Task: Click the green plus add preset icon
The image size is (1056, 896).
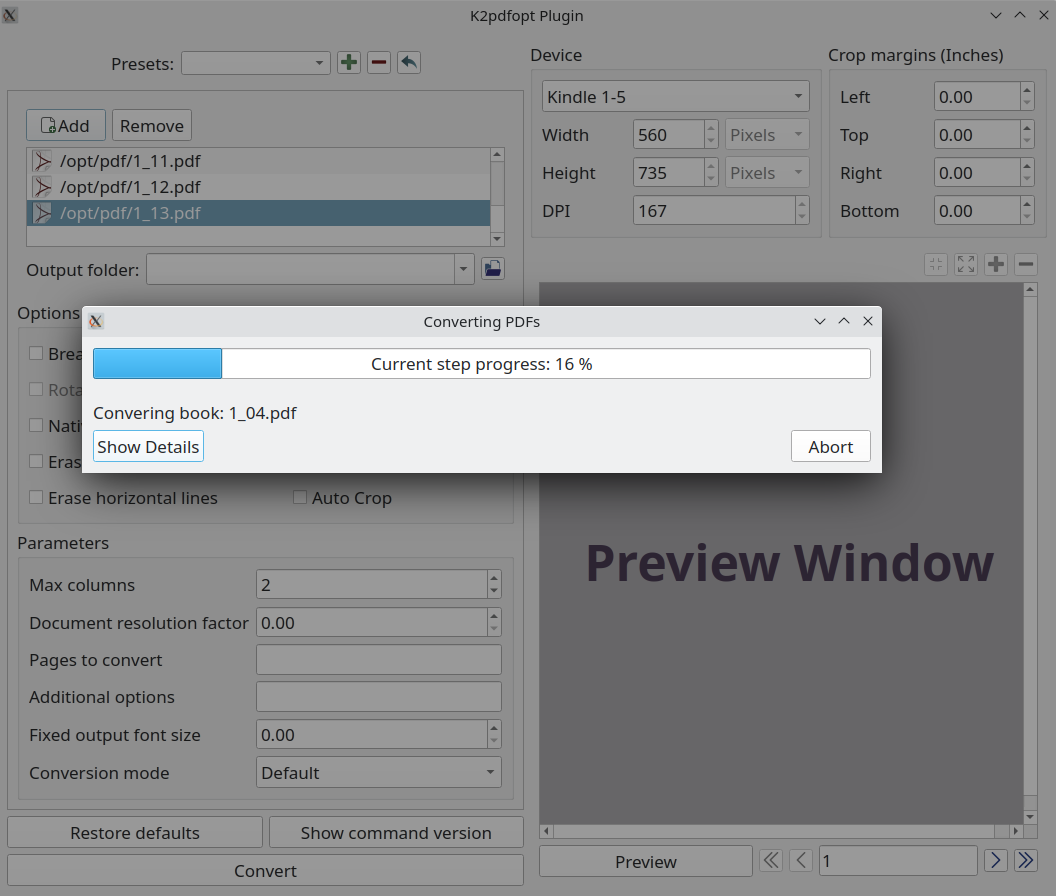Action: coord(349,63)
